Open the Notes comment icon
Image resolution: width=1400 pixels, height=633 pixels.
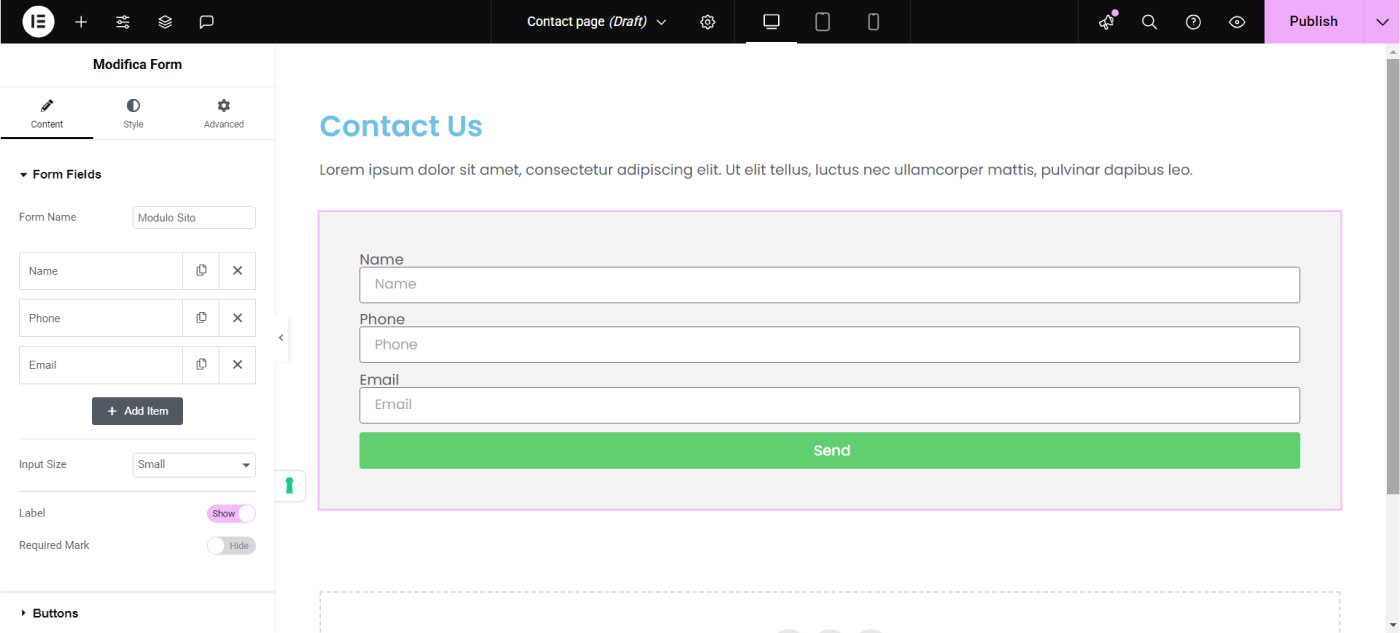pos(207,22)
